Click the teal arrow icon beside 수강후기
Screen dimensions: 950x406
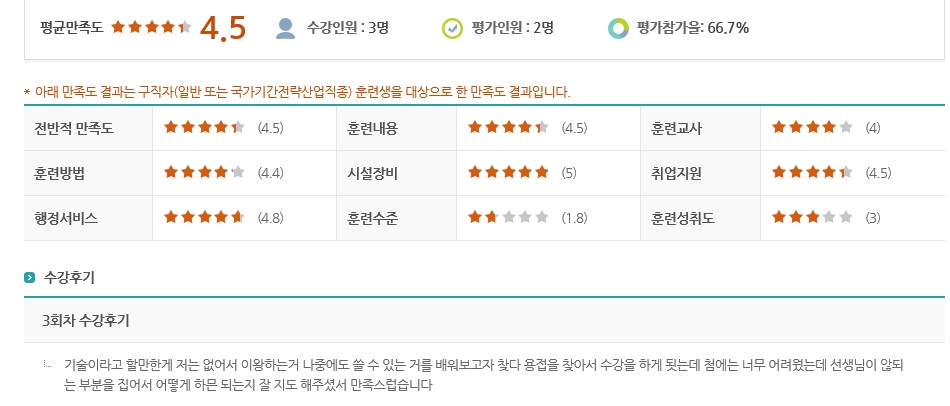(x=29, y=278)
